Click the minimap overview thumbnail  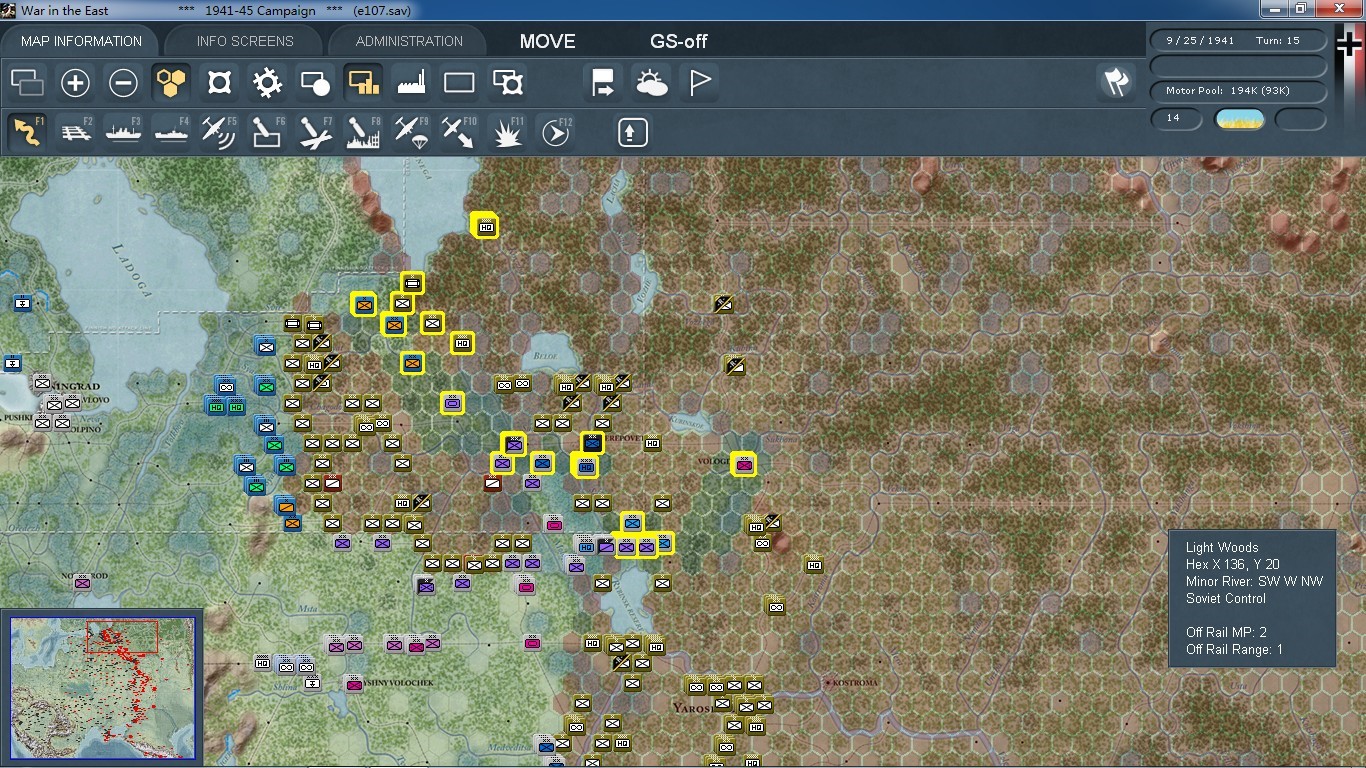point(103,689)
